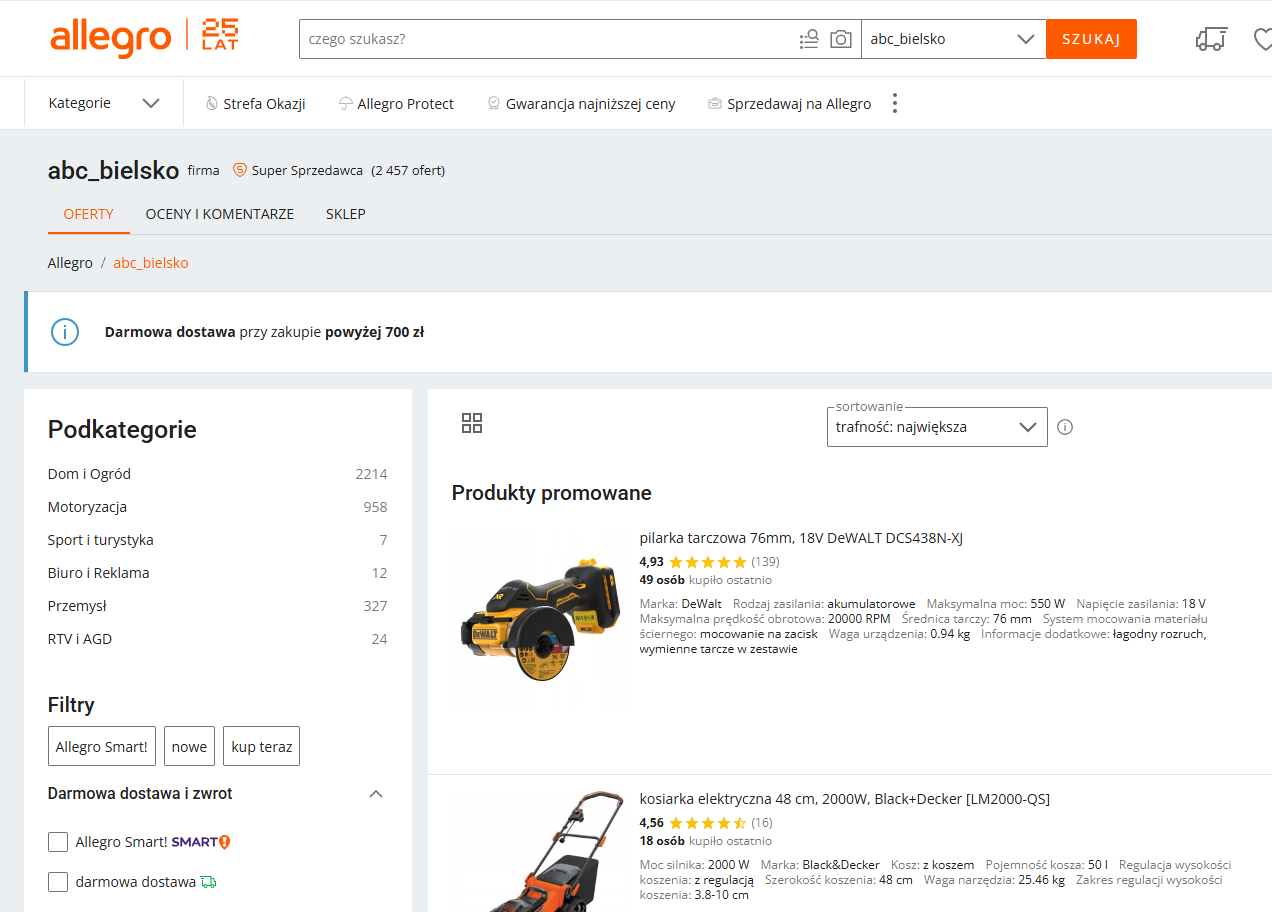Open Gwarancja najniższej ceny link
Viewport: 1272px width, 912px height.
pos(581,103)
